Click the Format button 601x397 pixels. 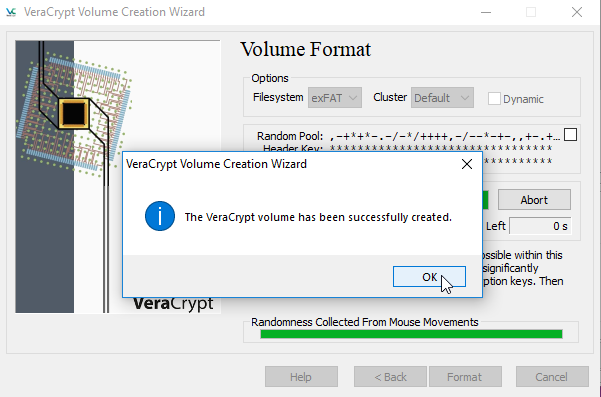click(x=465, y=377)
